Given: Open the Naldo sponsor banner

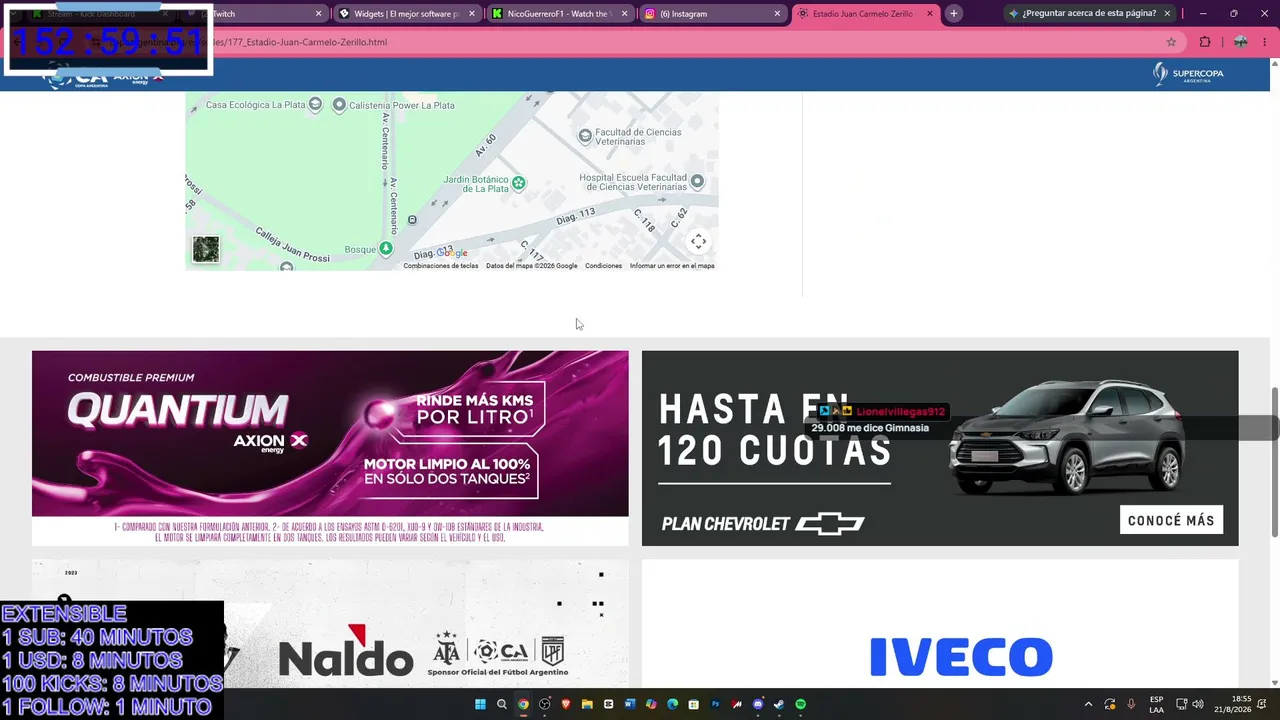Looking at the screenshot, I should 330,623.
